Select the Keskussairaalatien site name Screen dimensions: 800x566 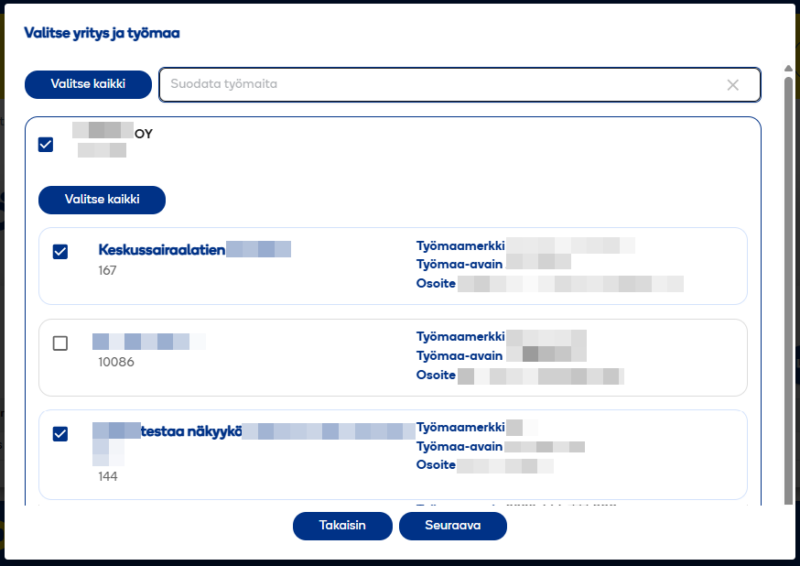tap(162, 250)
